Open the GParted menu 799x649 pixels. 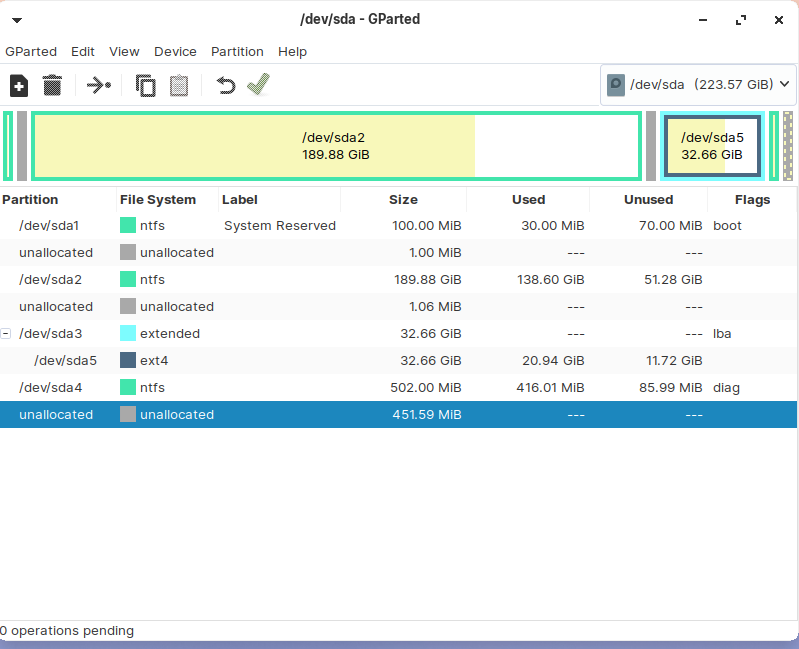pos(31,51)
